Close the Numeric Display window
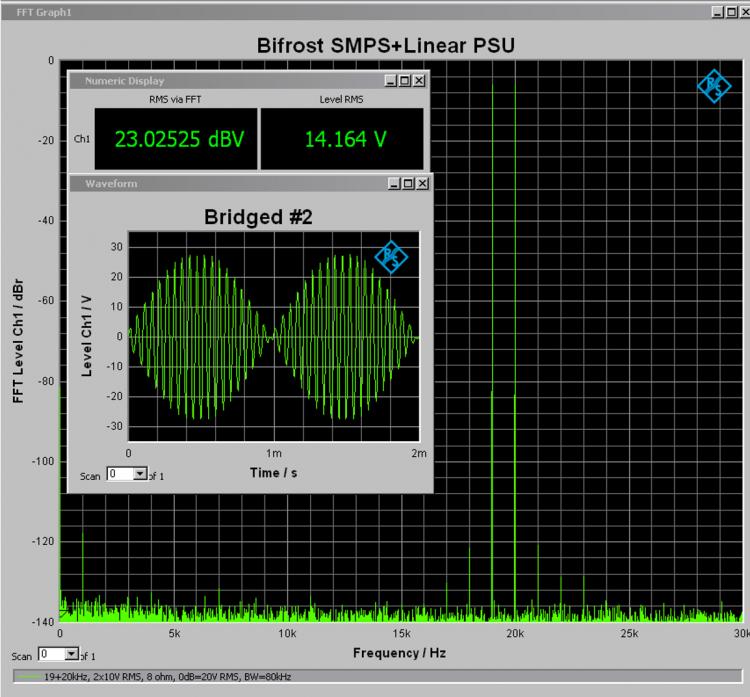The height and width of the screenshot is (697, 750). [419, 80]
